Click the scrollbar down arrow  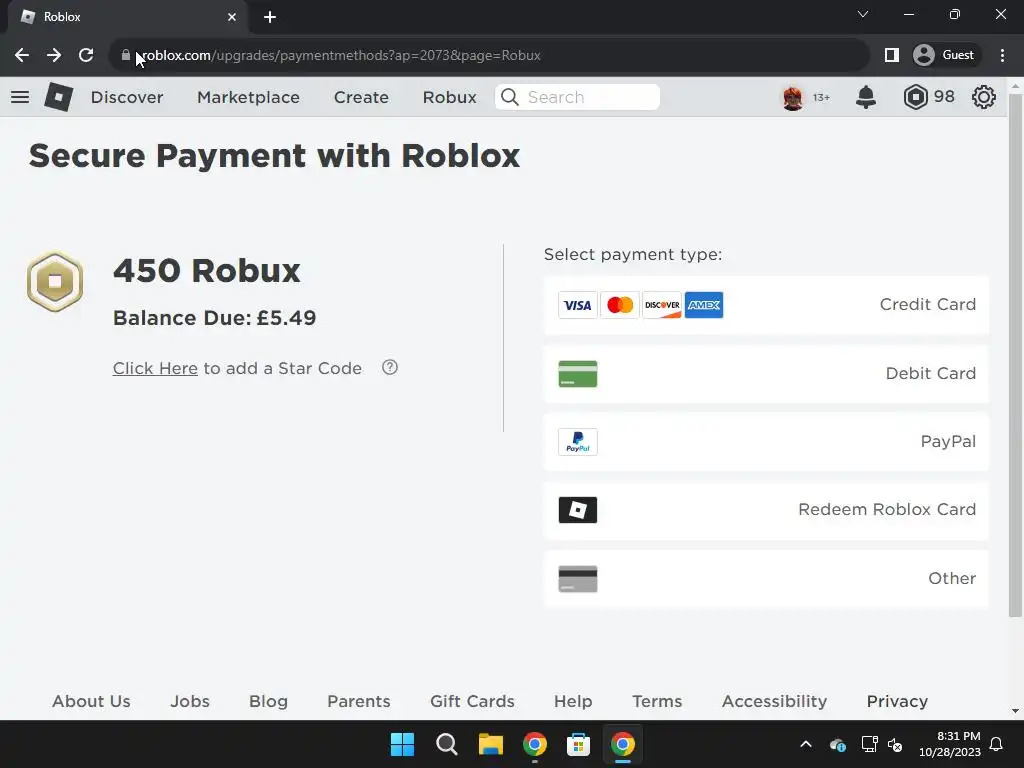coord(1016,711)
